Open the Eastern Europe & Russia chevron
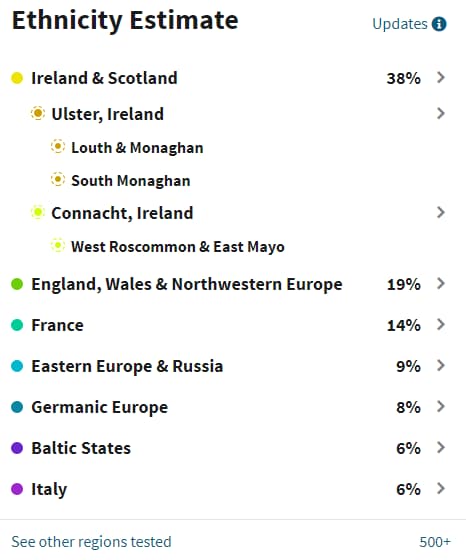 (x=441, y=366)
